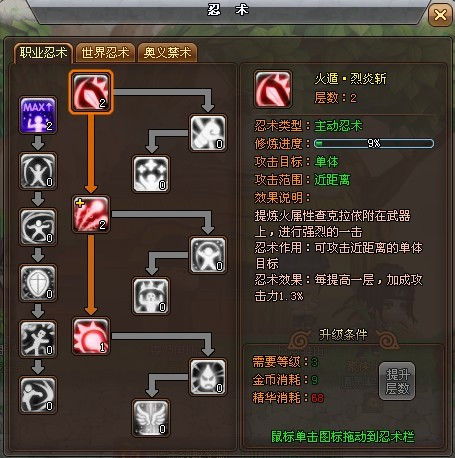Select the 职业忍术 tab
The height and width of the screenshot is (458, 455).
click(x=43, y=53)
